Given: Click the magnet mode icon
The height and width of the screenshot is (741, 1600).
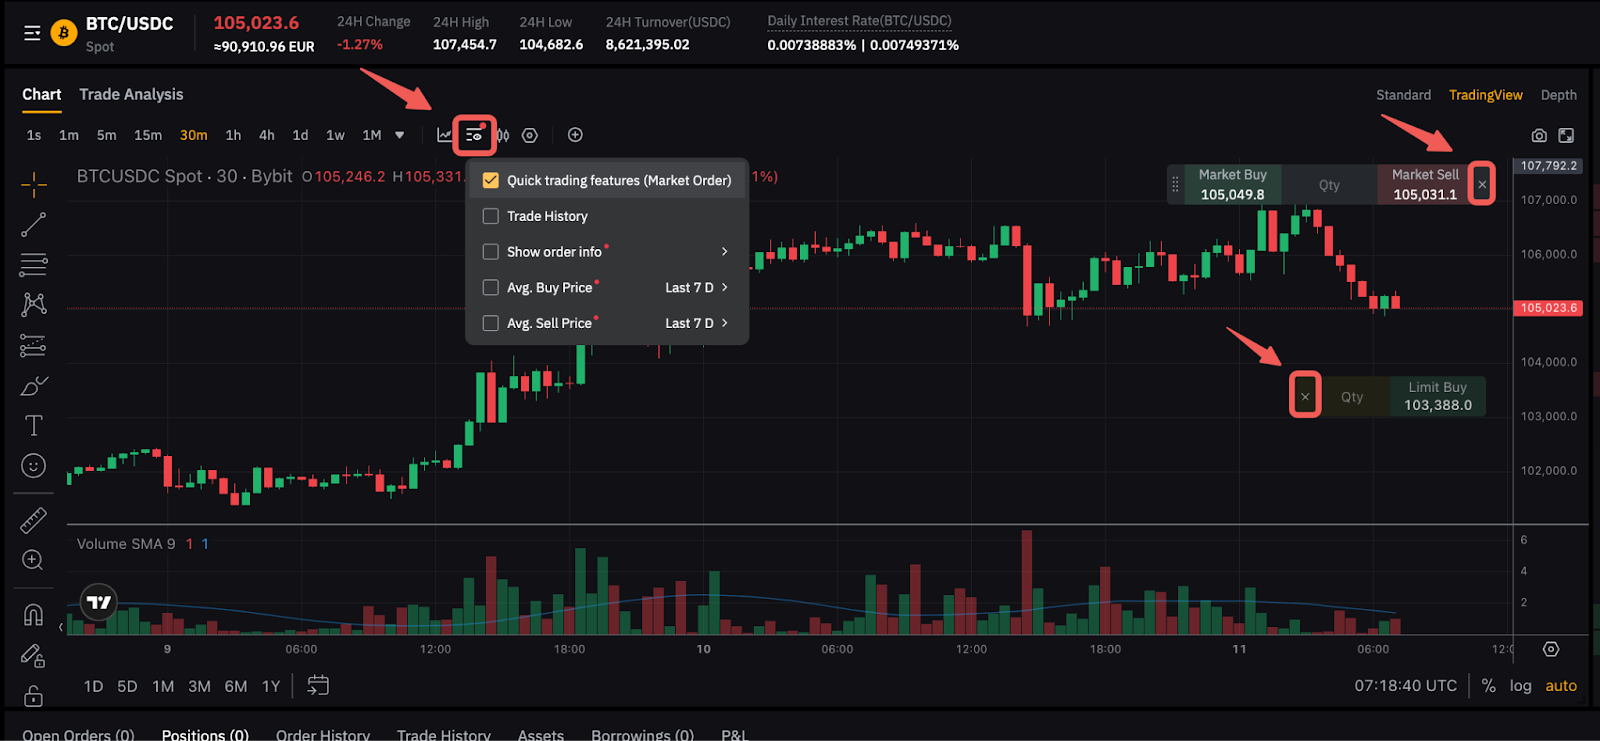Looking at the screenshot, I should tap(33, 614).
